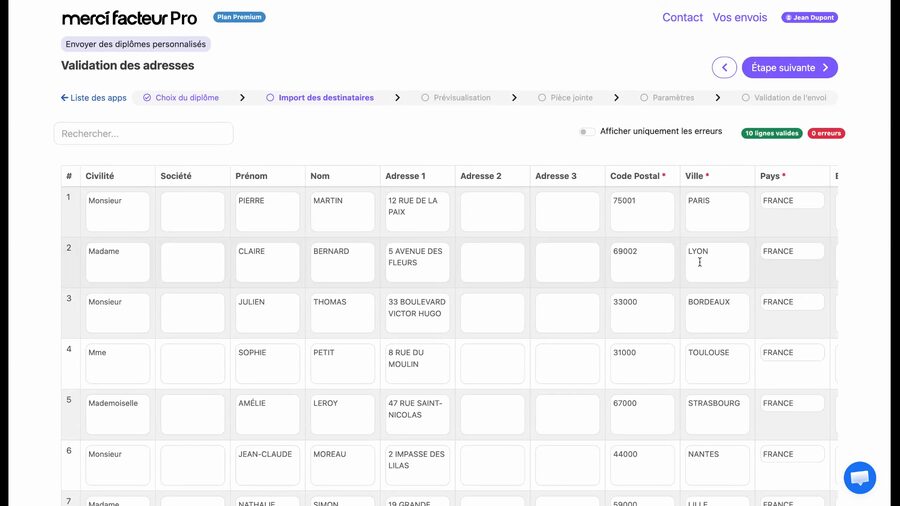This screenshot has height=506, width=900.
Task: Edit Nom field containing BERNARD
Action: pyautogui.click(x=343, y=262)
